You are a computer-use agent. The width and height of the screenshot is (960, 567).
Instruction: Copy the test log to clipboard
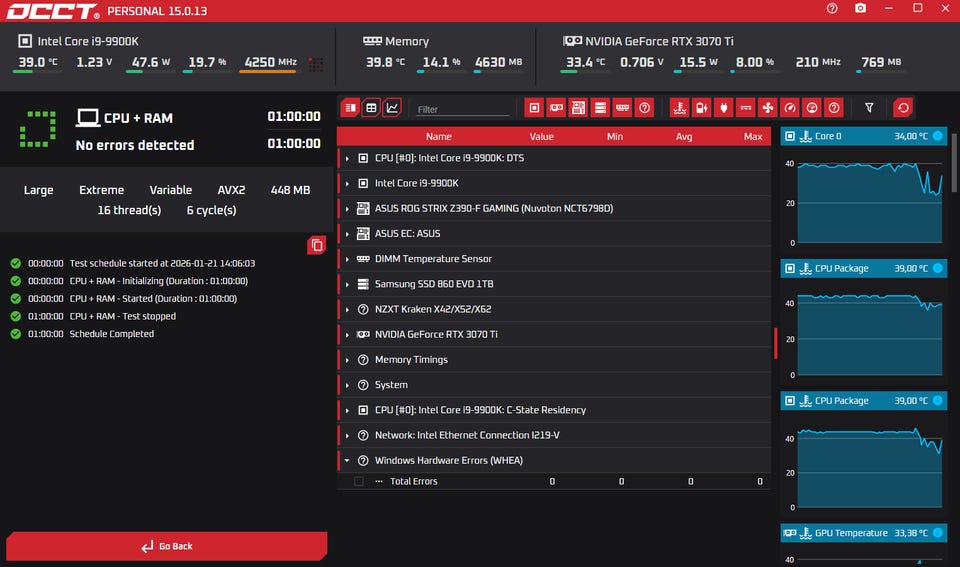[x=317, y=245]
